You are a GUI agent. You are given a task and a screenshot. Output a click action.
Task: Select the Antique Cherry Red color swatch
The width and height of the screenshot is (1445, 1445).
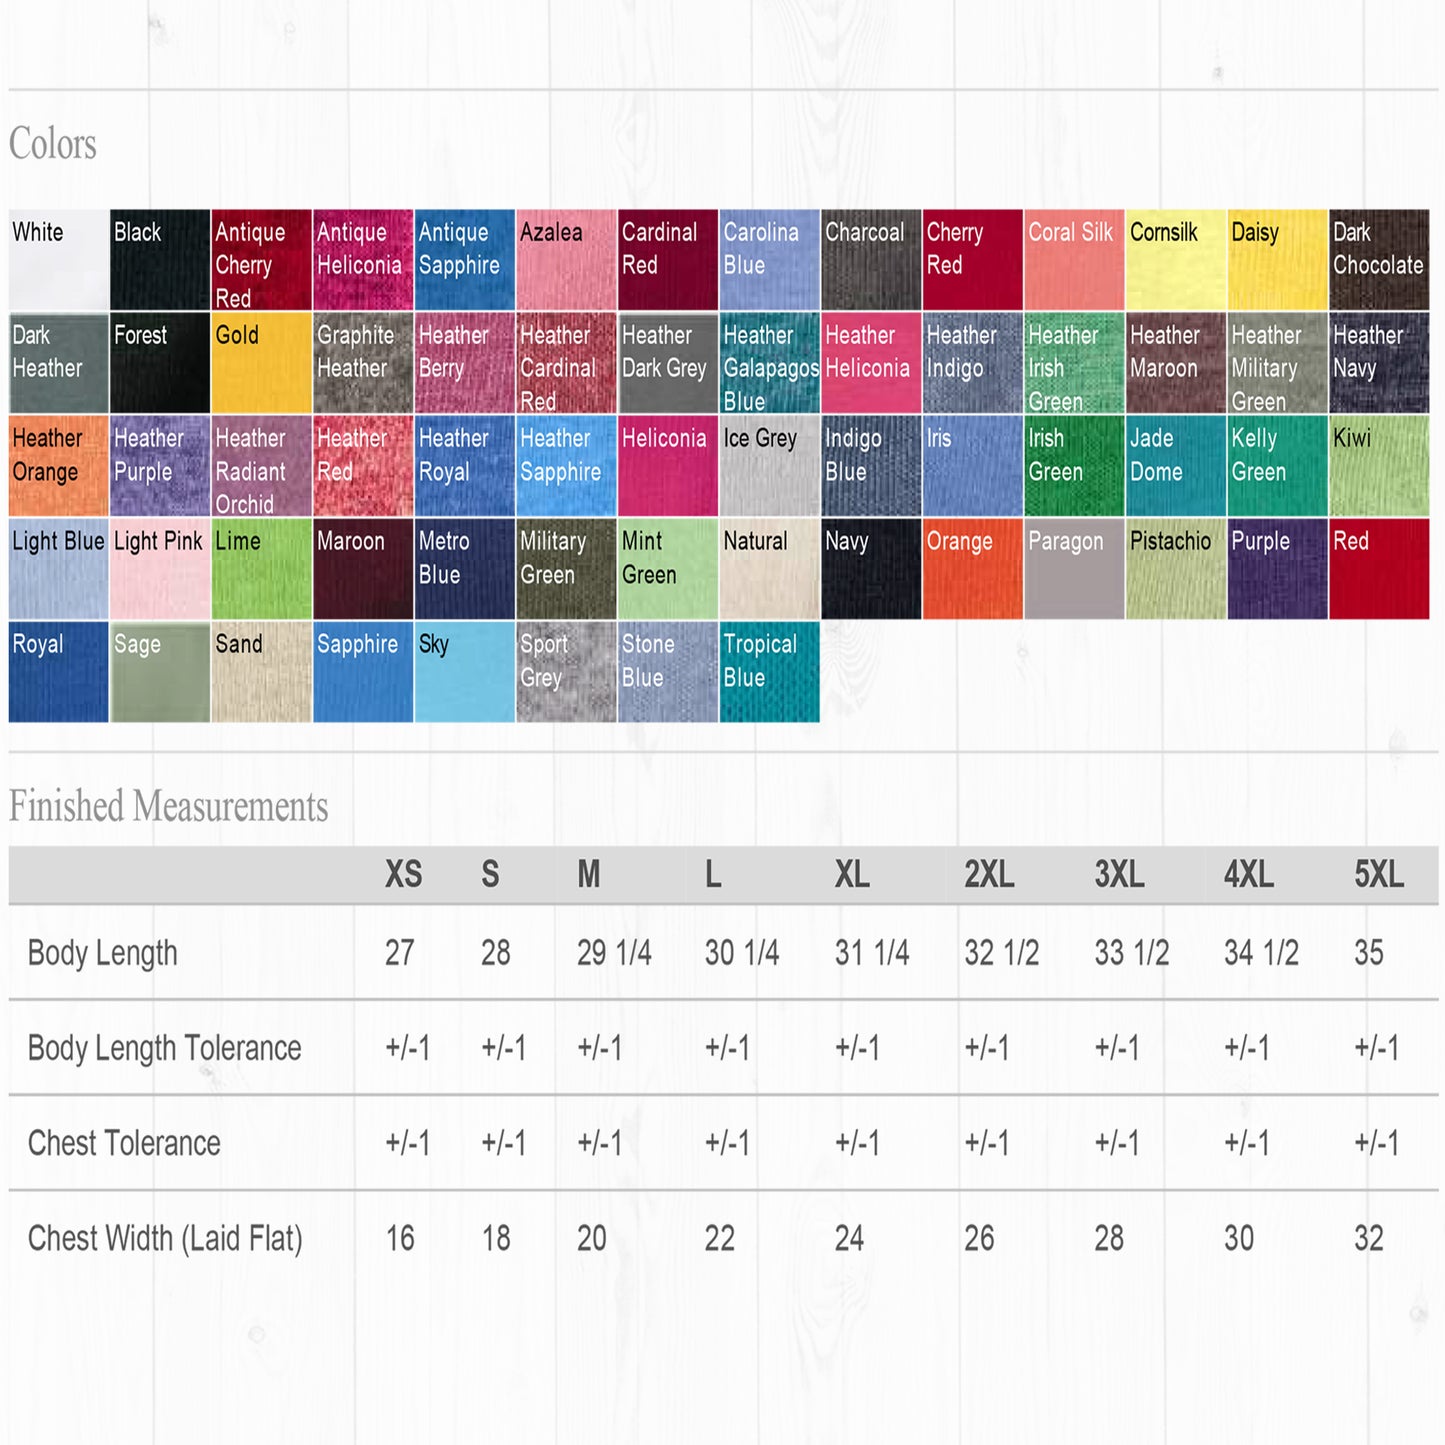(x=261, y=260)
